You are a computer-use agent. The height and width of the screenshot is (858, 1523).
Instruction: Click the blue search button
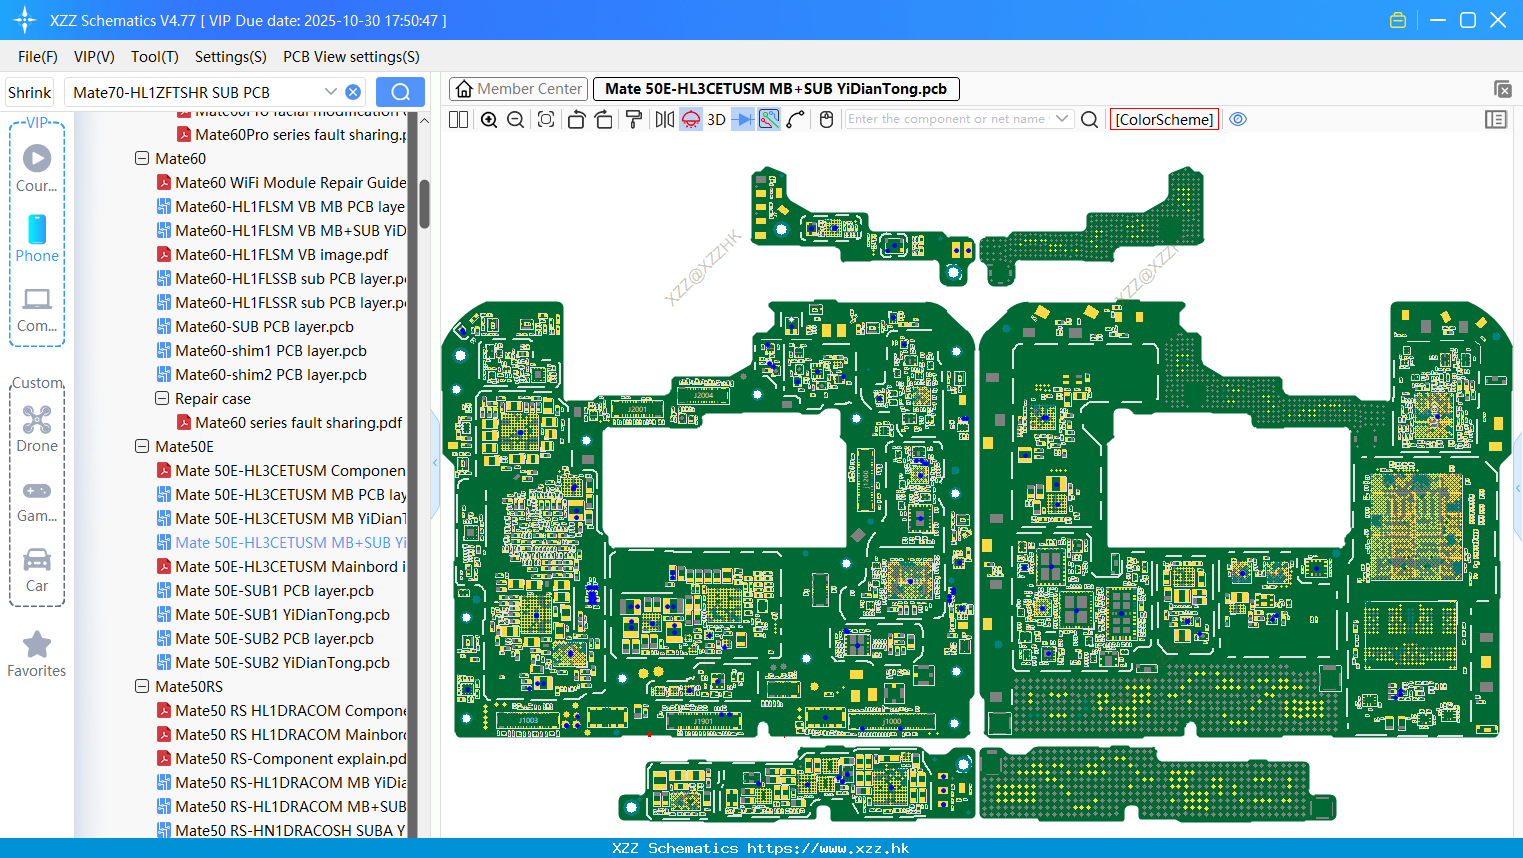[x=400, y=92]
